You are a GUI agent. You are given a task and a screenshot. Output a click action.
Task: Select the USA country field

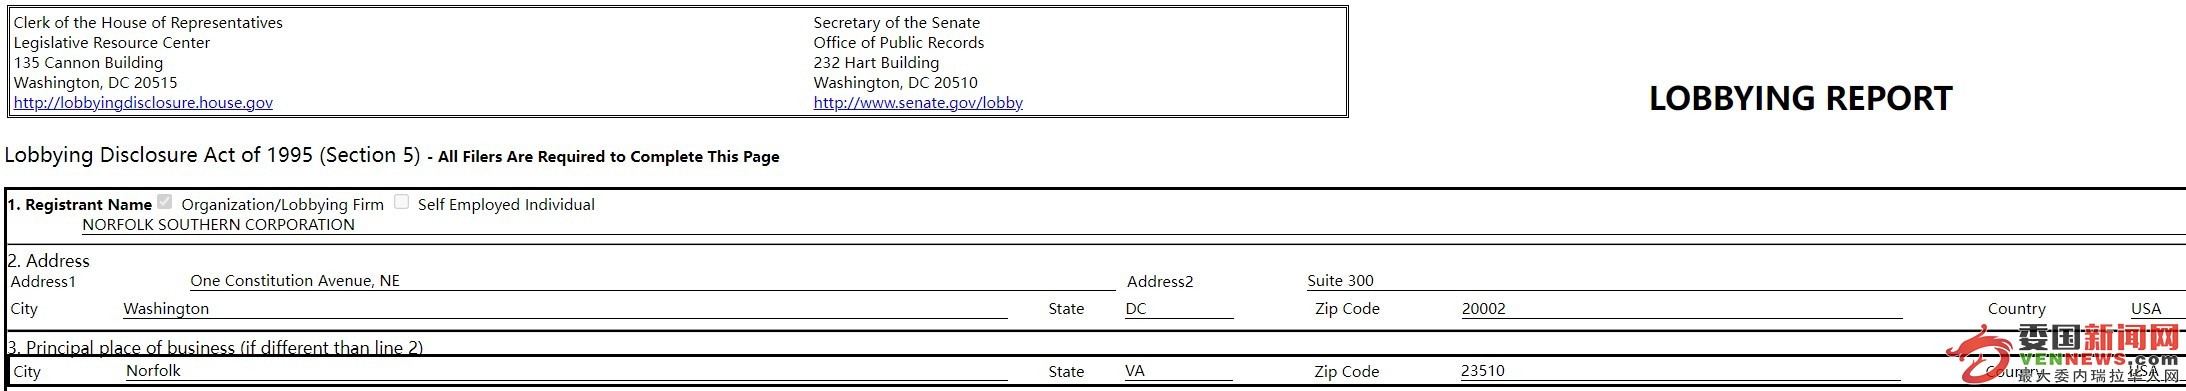[2157, 309]
